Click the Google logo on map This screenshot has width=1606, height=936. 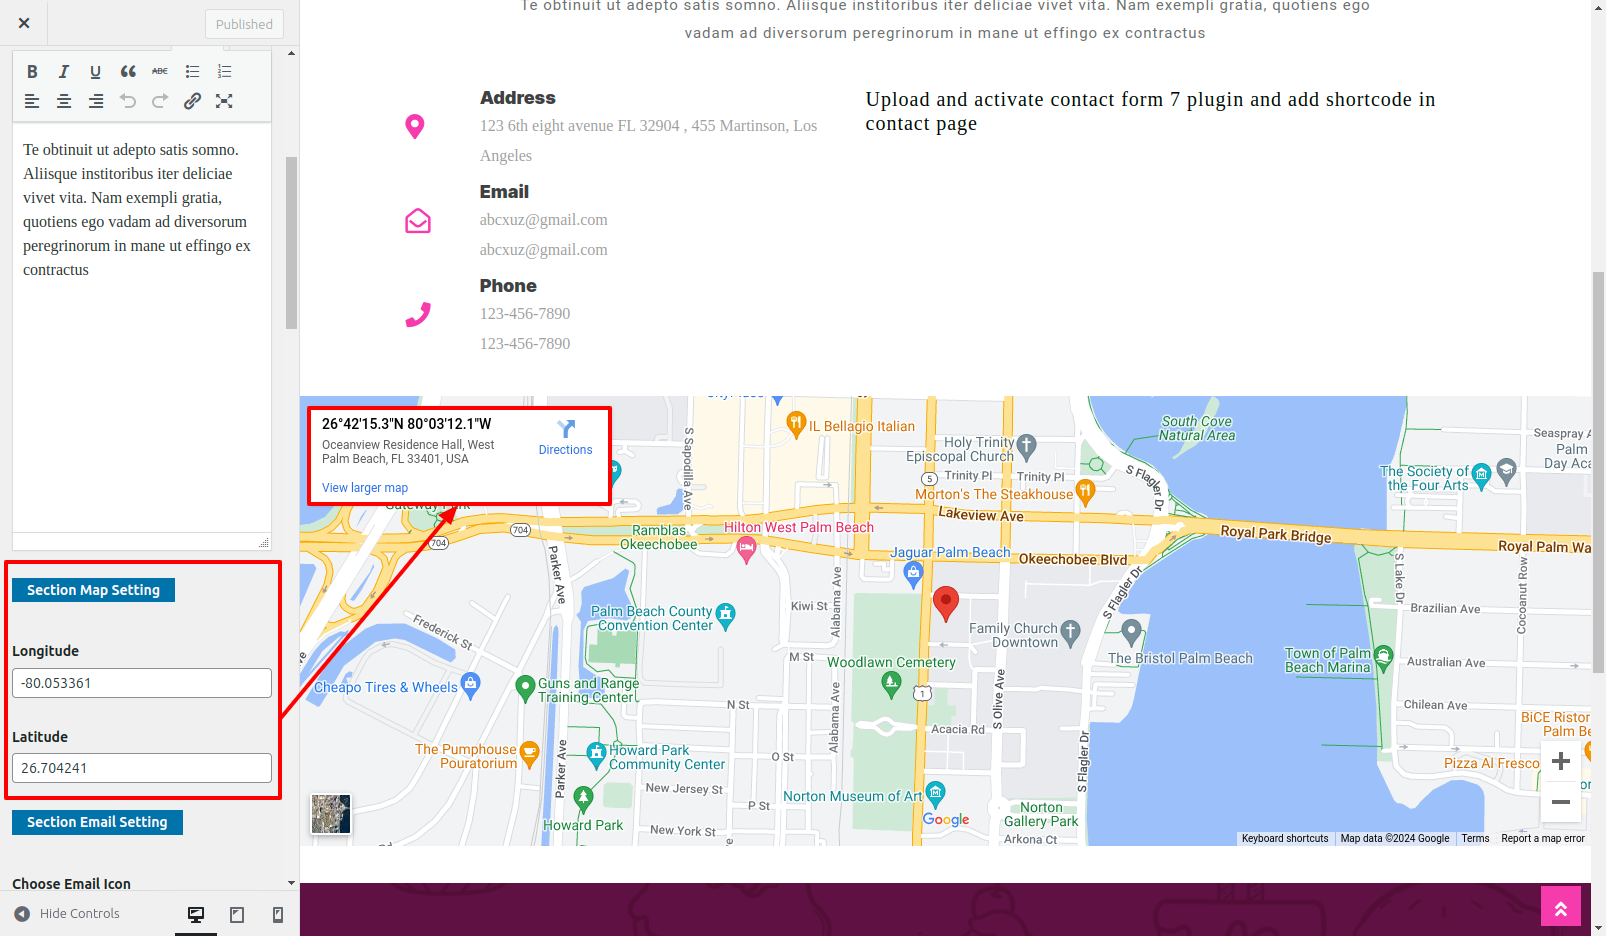946,819
